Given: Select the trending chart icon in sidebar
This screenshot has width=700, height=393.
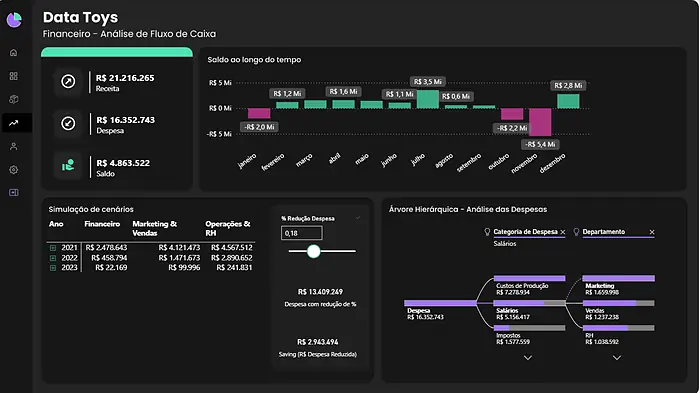Looking at the screenshot, I should pos(13,123).
